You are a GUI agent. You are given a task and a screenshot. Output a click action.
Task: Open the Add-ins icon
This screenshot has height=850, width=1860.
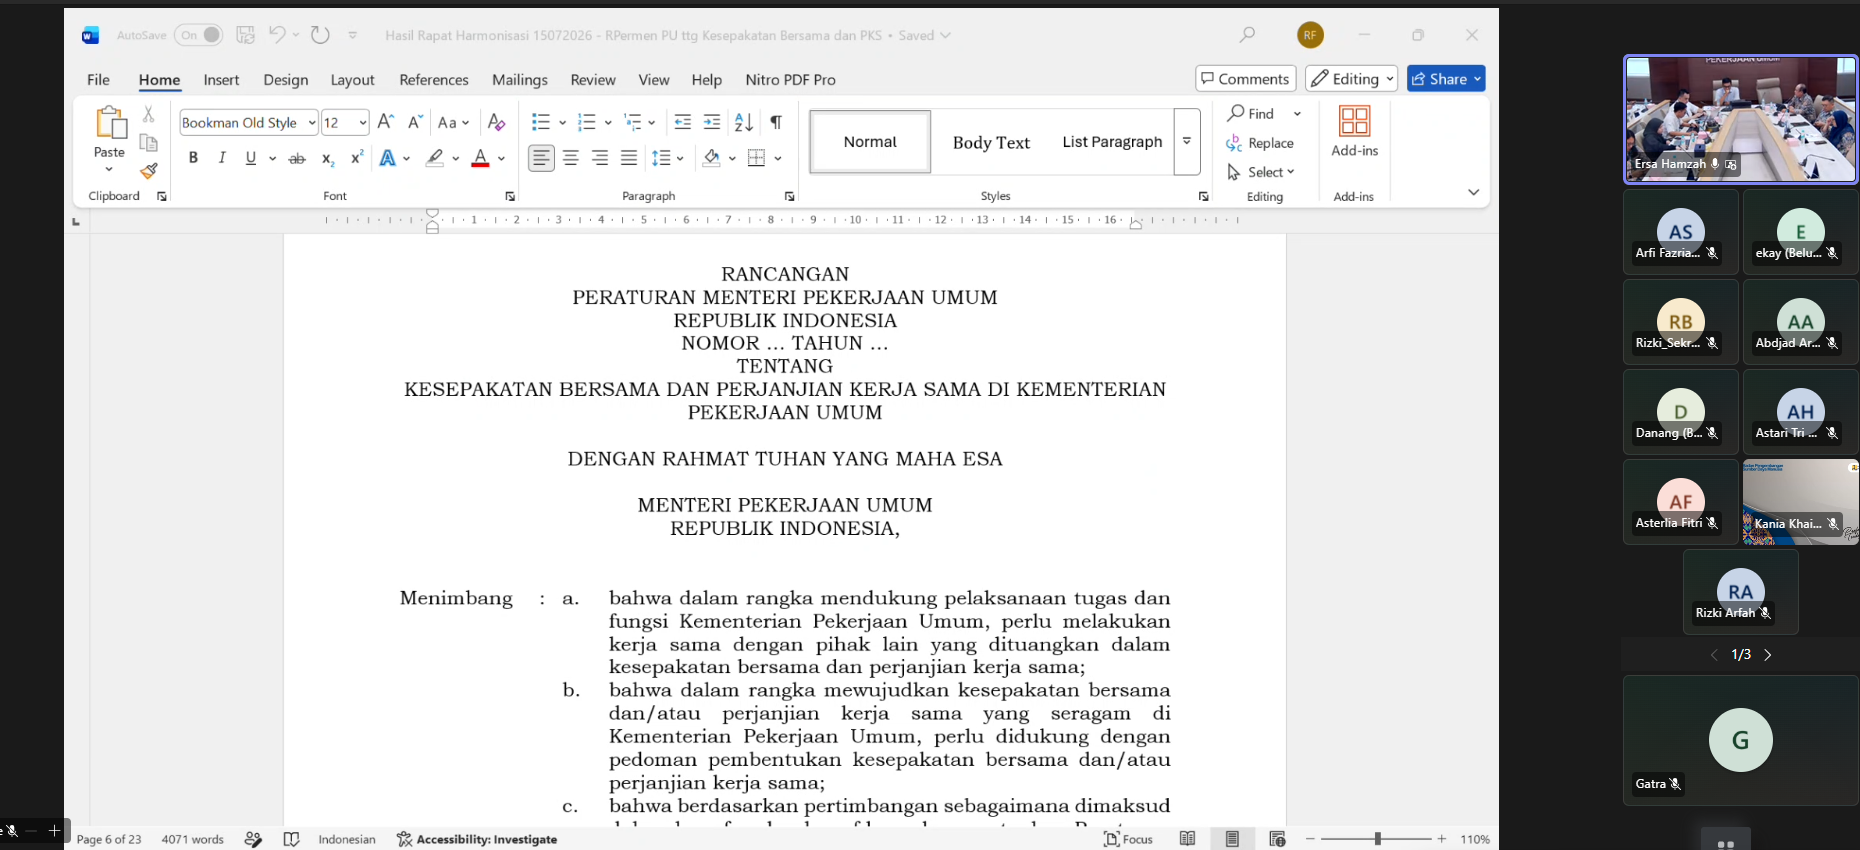point(1354,132)
